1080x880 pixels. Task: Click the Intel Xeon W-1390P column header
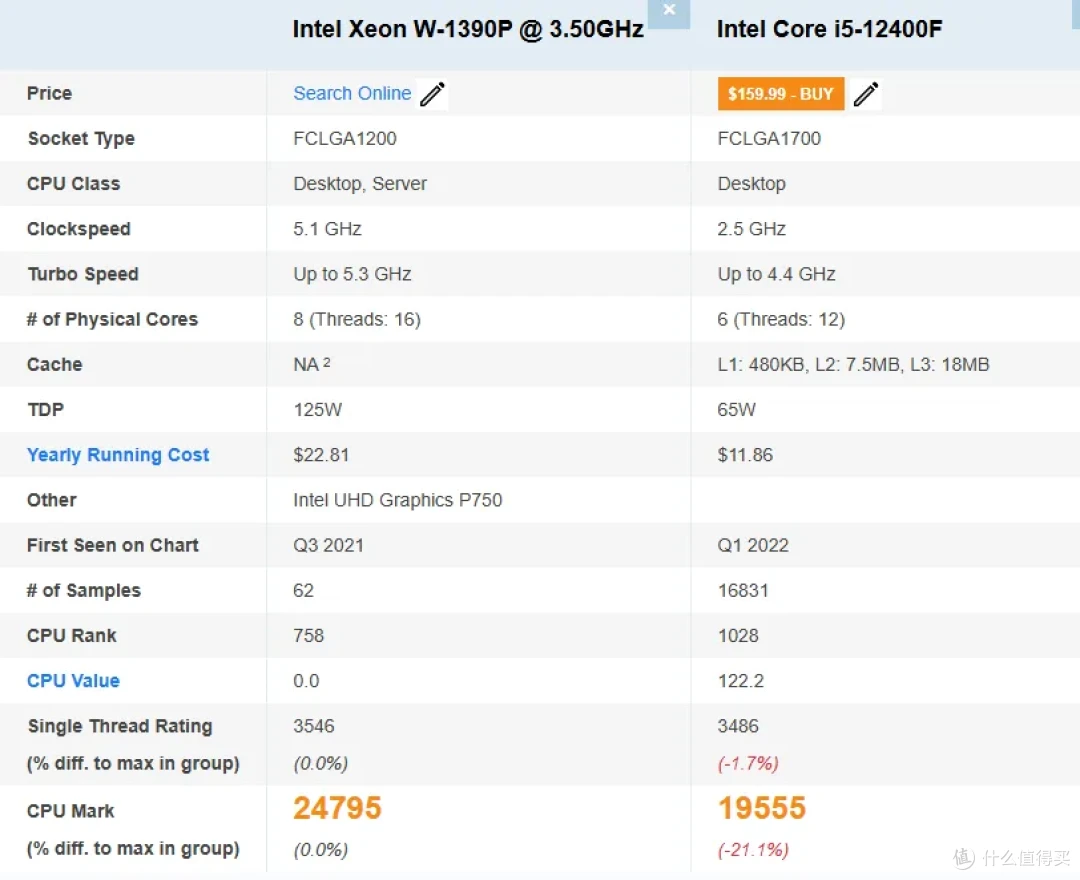tap(468, 30)
